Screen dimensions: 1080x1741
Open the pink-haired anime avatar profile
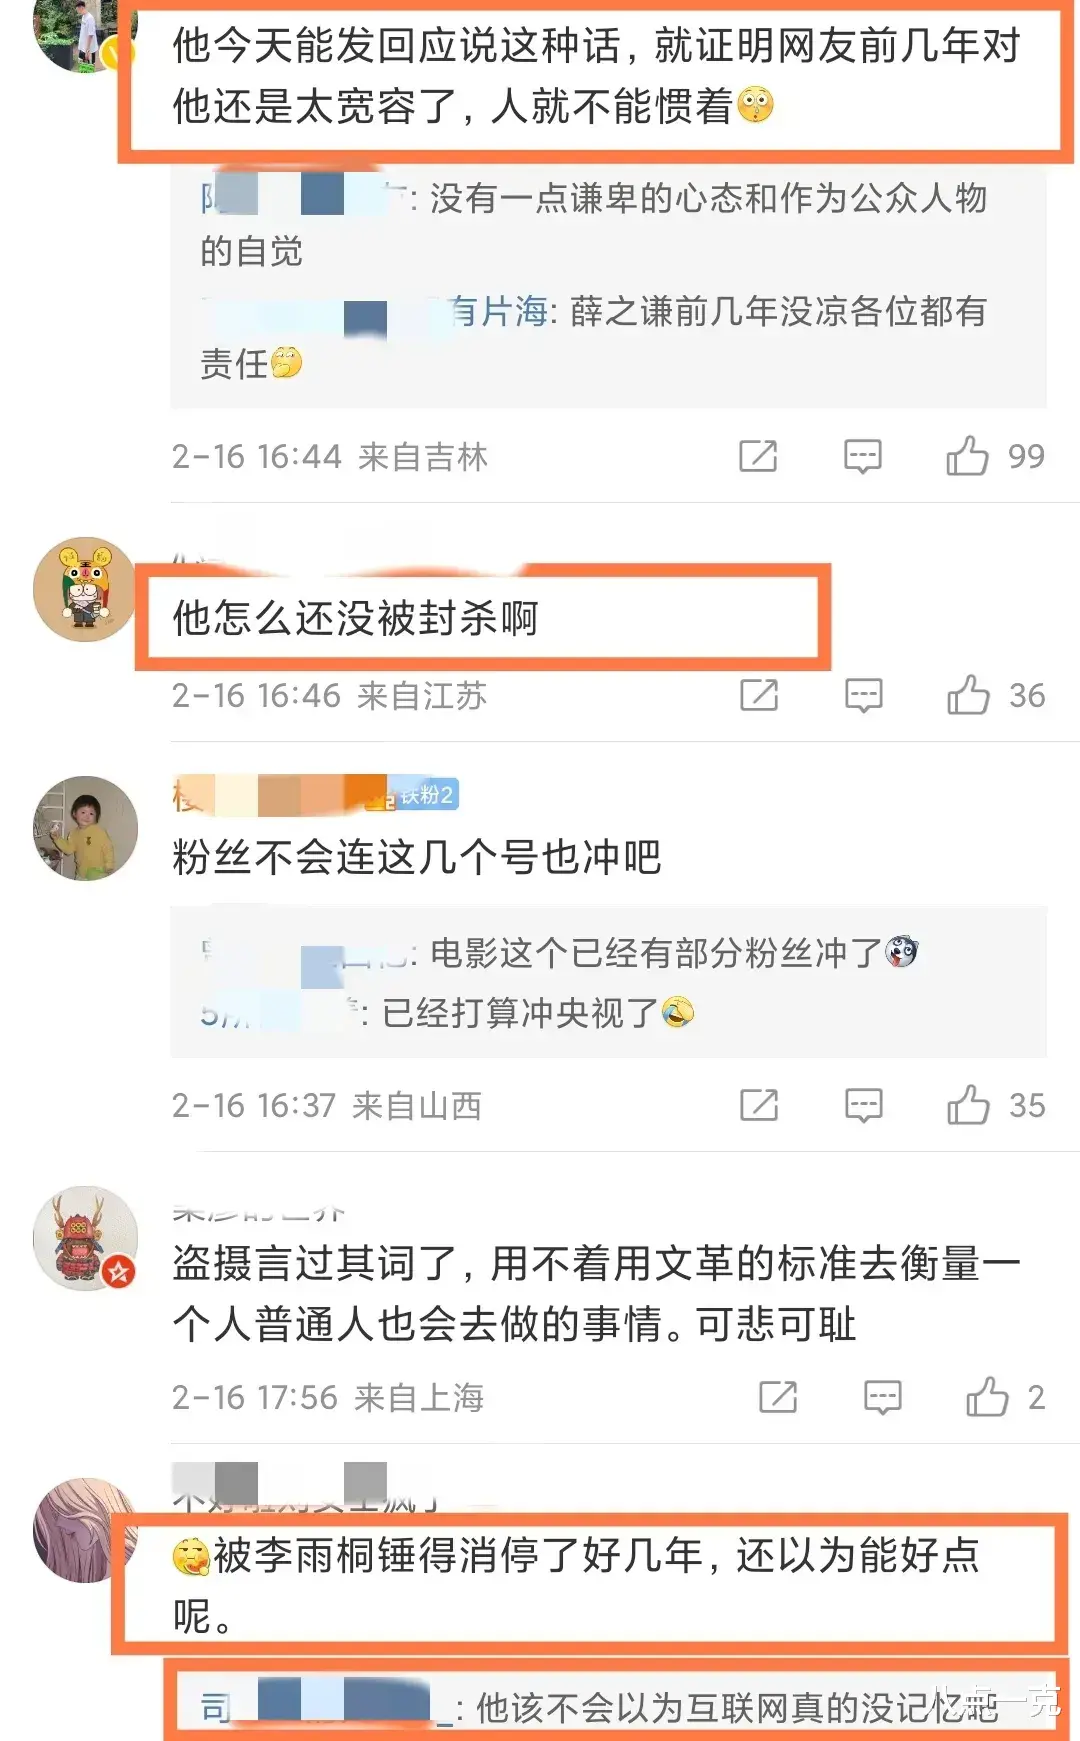85,1530
